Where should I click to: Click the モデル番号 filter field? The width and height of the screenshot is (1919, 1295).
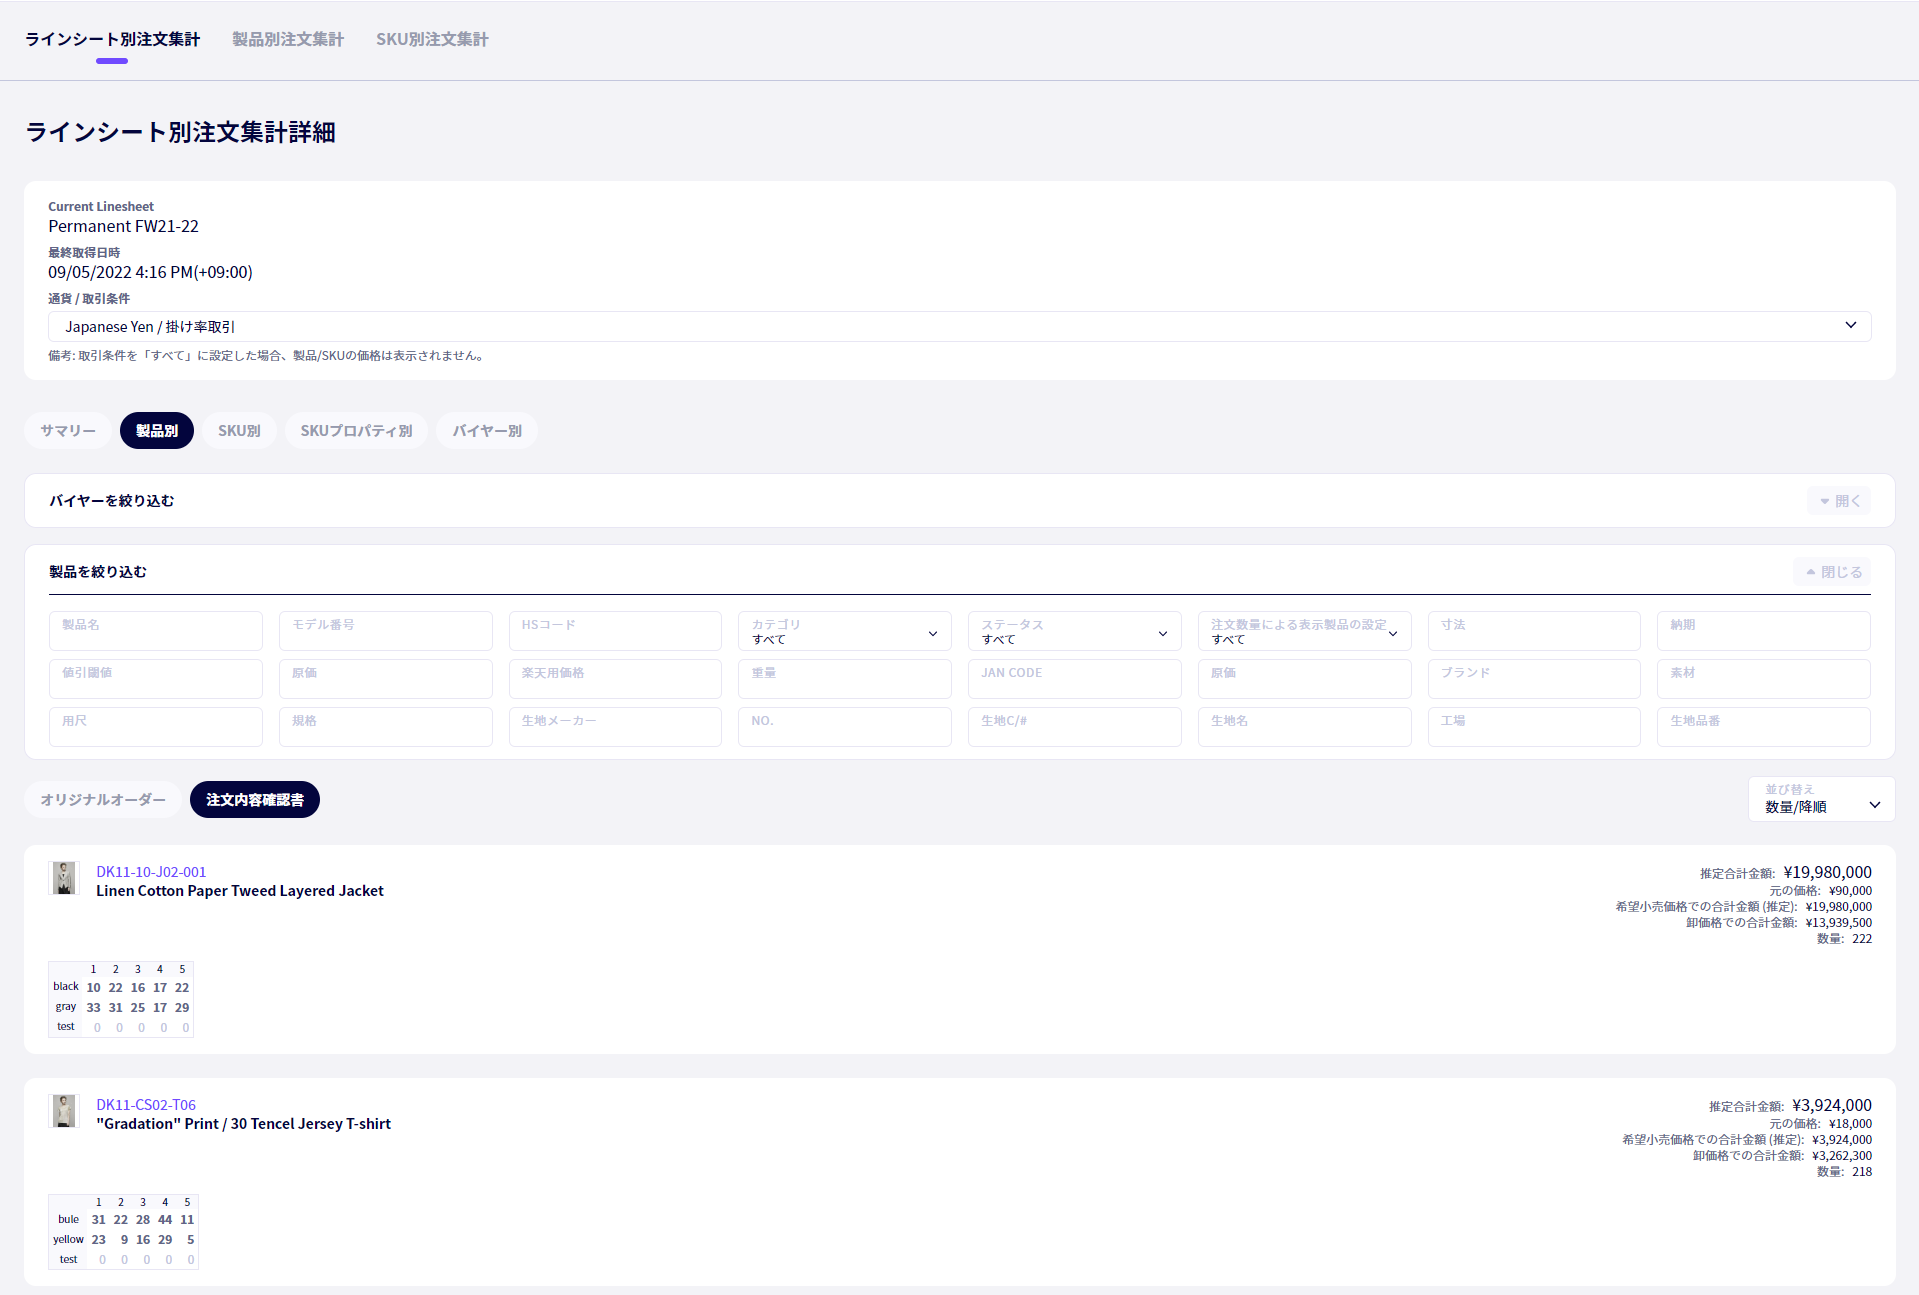point(386,631)
